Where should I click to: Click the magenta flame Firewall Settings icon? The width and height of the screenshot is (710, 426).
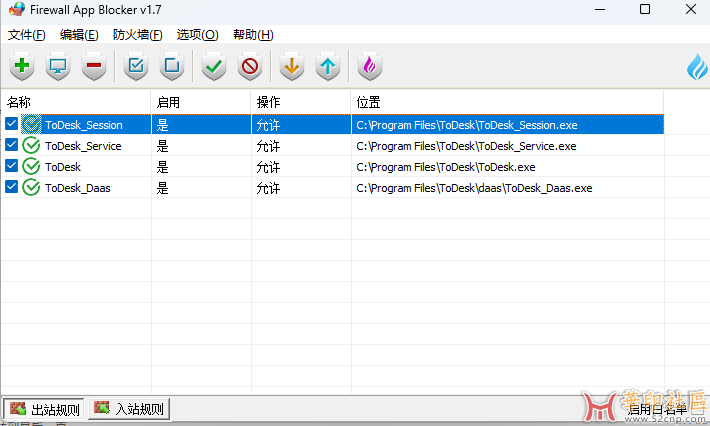[x=370, y=66]
